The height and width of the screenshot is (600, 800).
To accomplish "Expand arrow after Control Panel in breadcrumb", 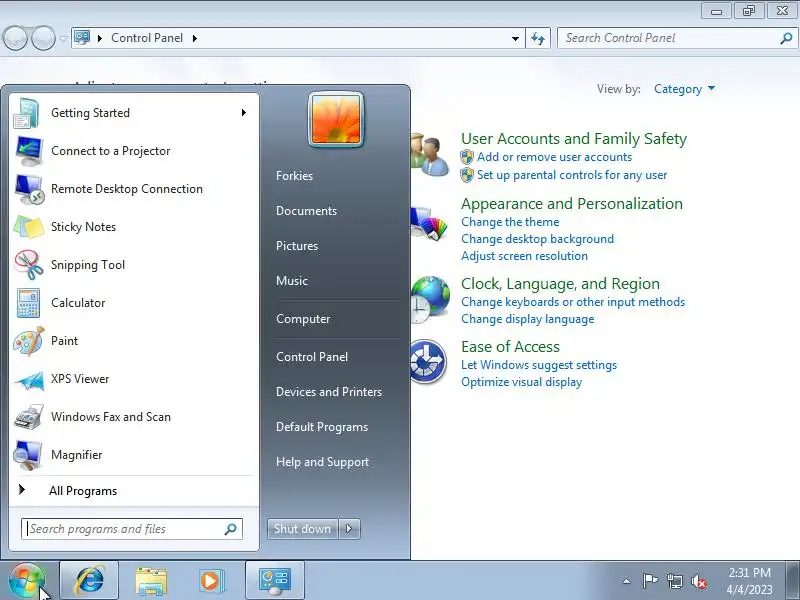I will click(x=194, y=38).
